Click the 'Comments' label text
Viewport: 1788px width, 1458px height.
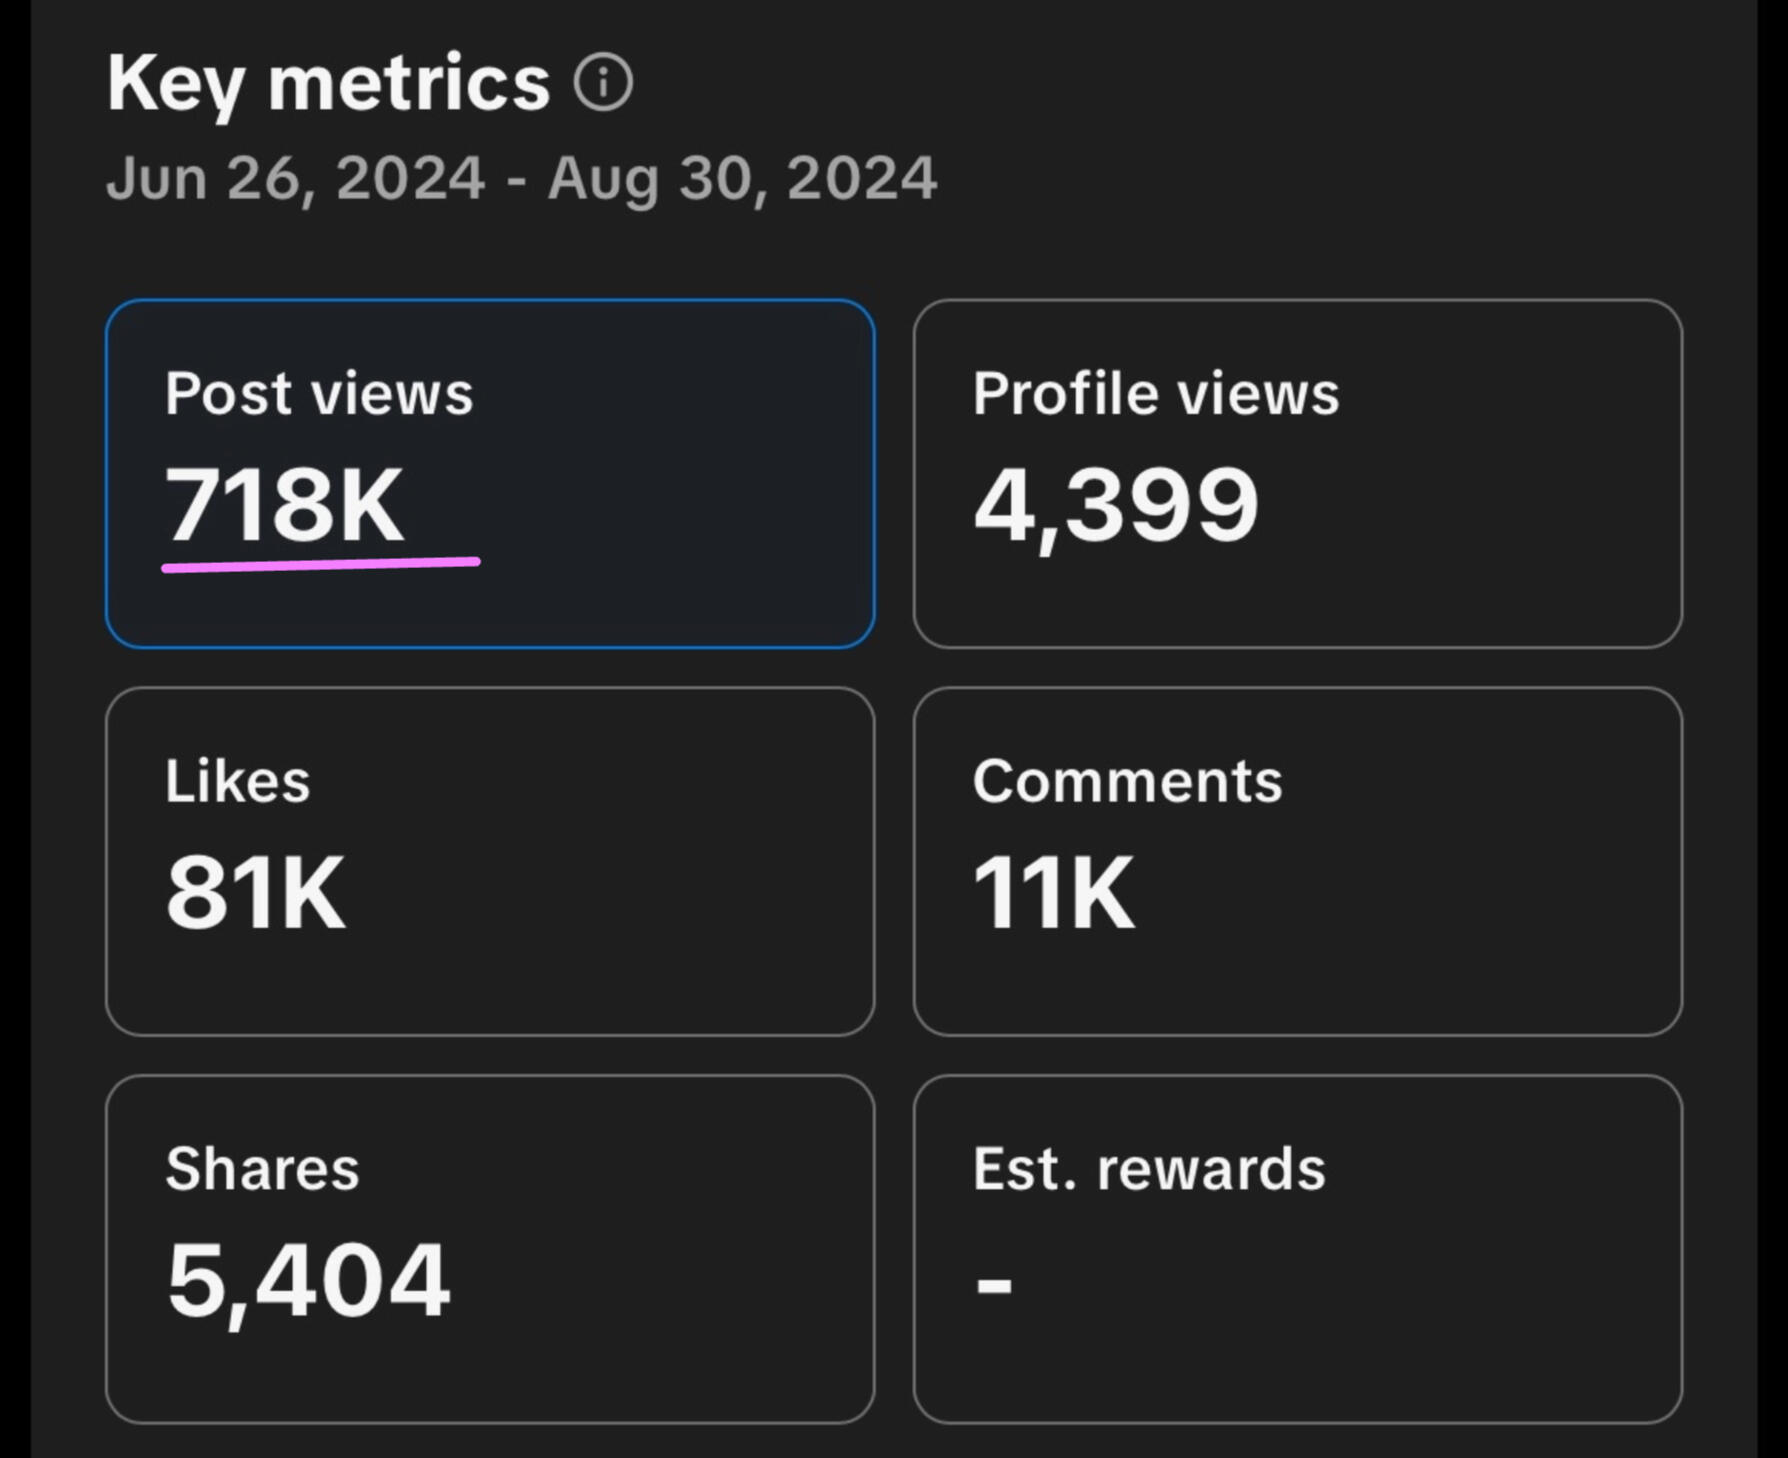[x=1127, y=781]
